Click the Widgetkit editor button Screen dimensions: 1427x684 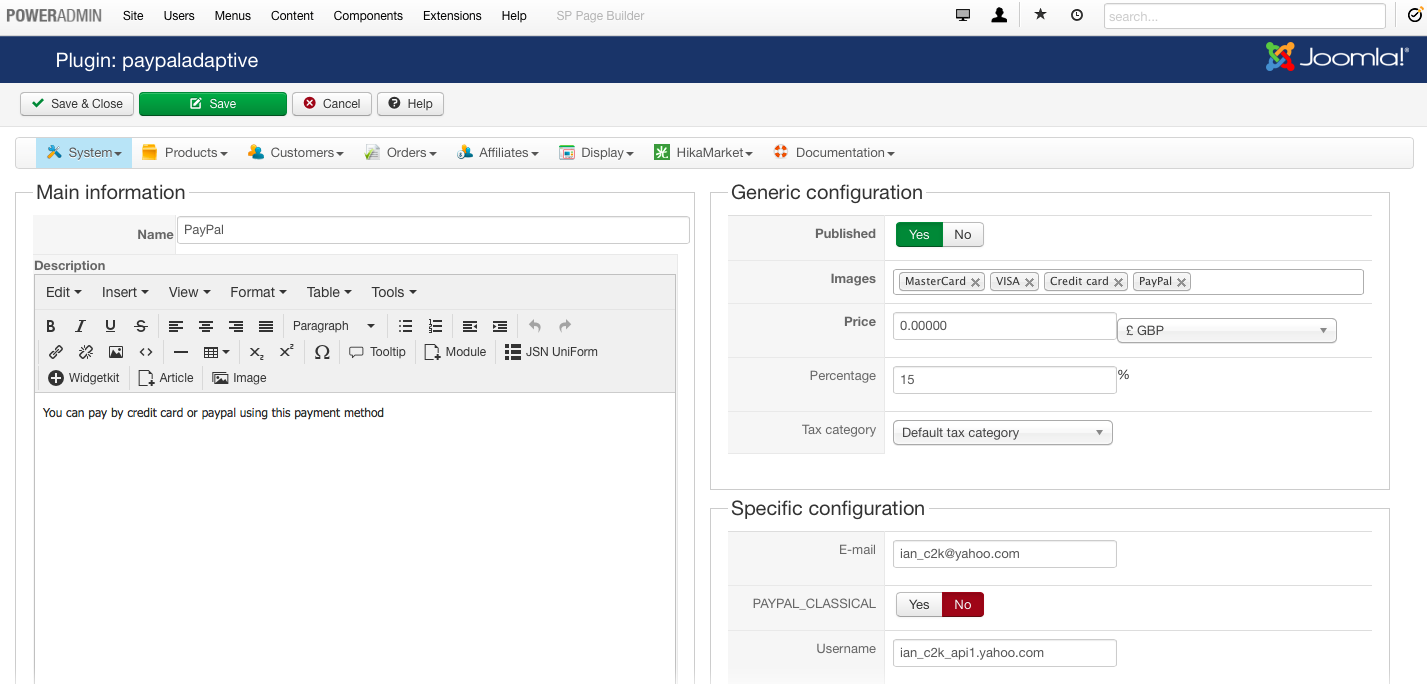84,378
